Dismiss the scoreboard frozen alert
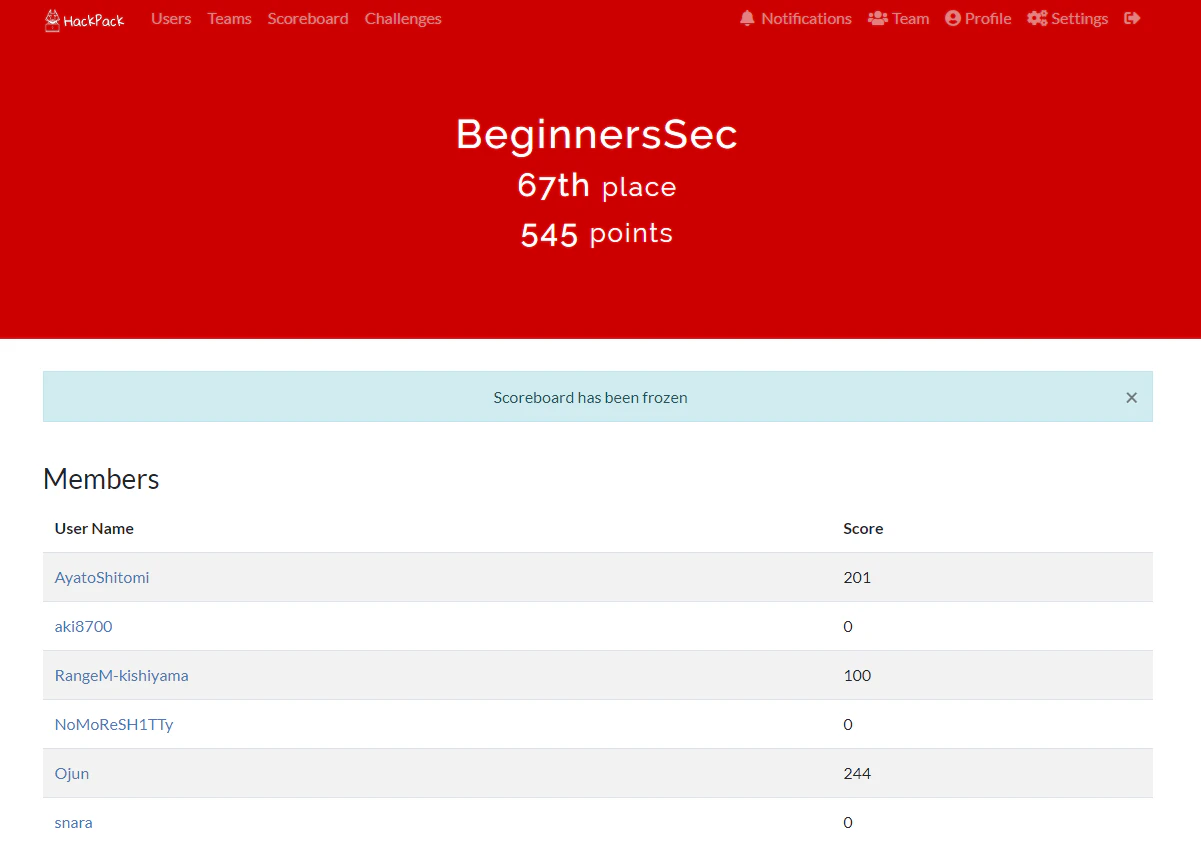1201x854 pixels. (1132, 398)
